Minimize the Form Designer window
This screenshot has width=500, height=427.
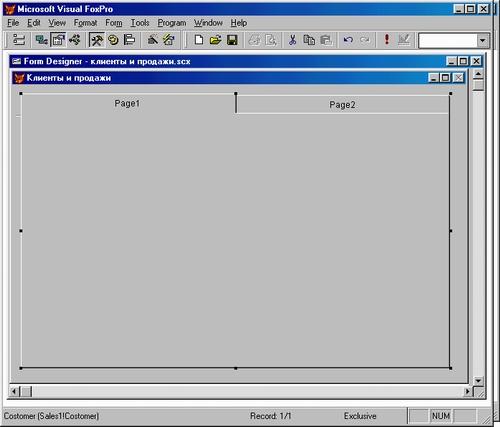pyautogui.click(x=451, y=61)
